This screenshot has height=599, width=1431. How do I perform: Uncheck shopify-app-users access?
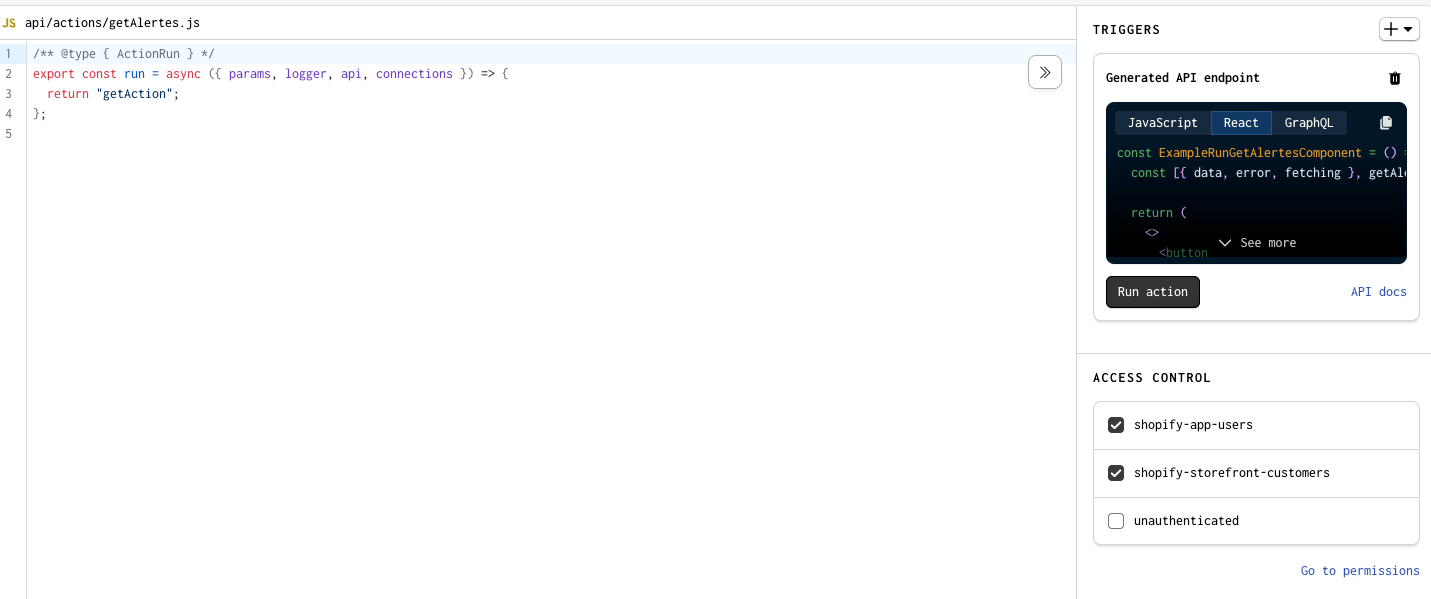[1116, 424]
